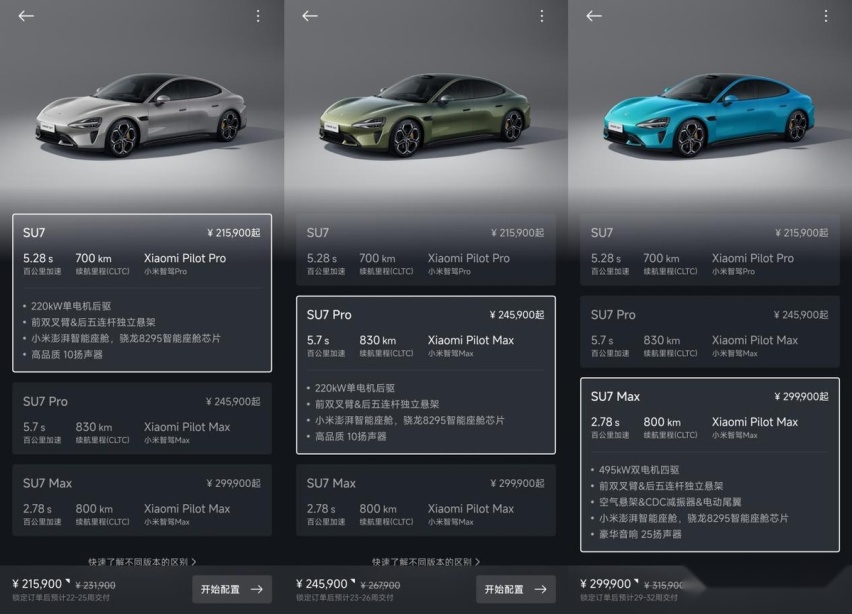Tap back arrow in the blue car screen
The height and width of the screenshot is (614, 852).
[594, 16]
